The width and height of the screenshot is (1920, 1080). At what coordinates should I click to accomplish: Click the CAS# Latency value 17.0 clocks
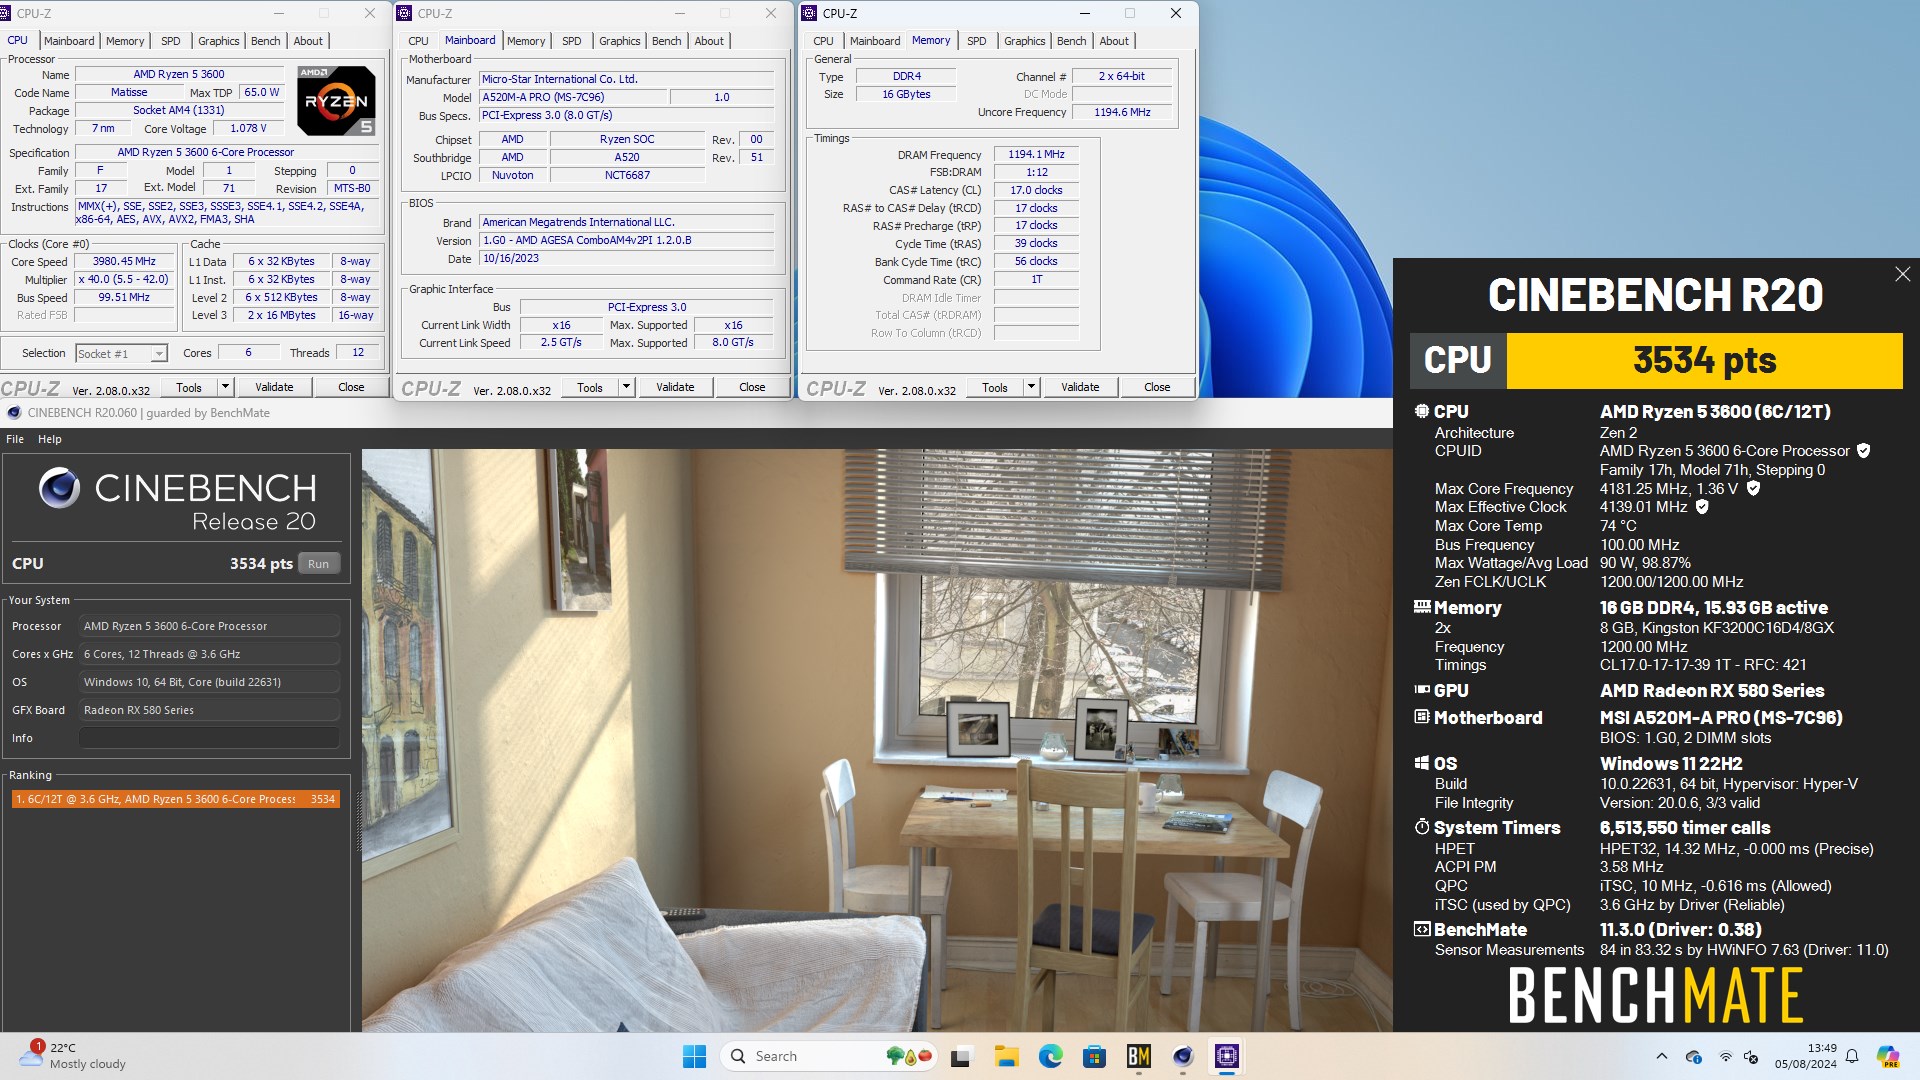1036,190
